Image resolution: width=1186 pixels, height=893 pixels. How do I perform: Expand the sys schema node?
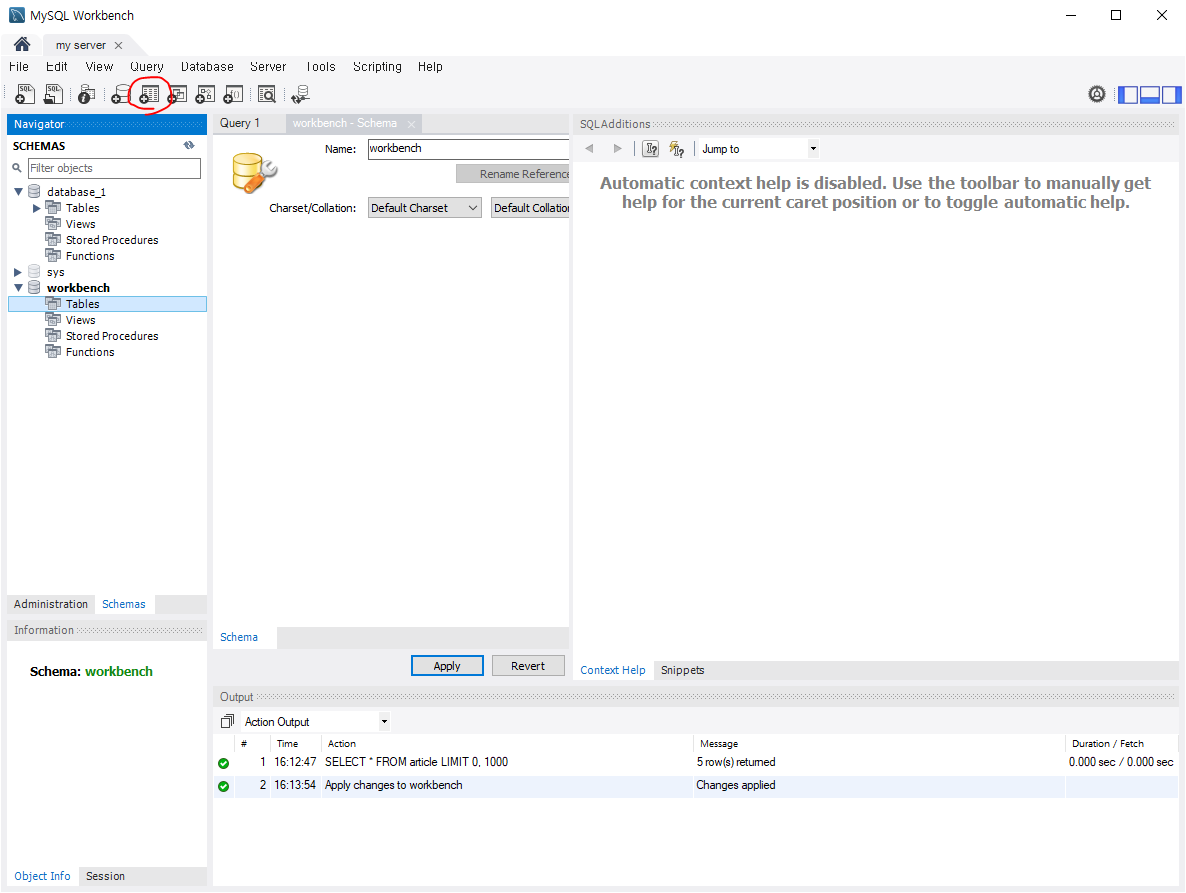click(18, 272)
